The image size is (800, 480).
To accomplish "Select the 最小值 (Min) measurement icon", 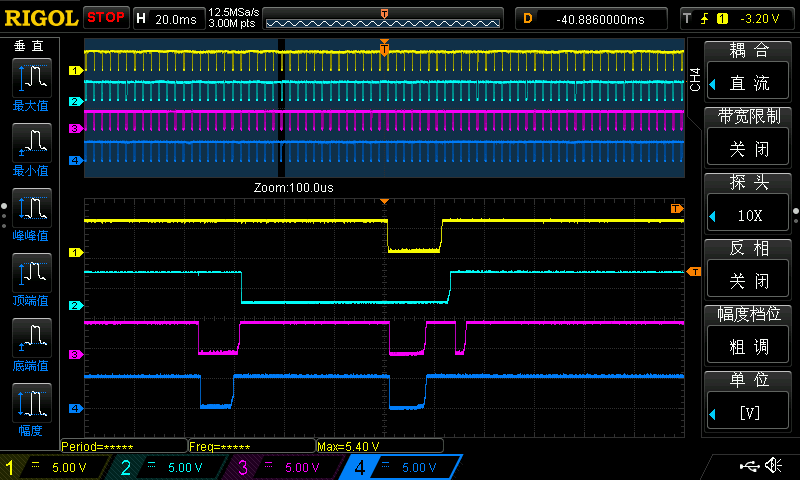I will (32, 143).
